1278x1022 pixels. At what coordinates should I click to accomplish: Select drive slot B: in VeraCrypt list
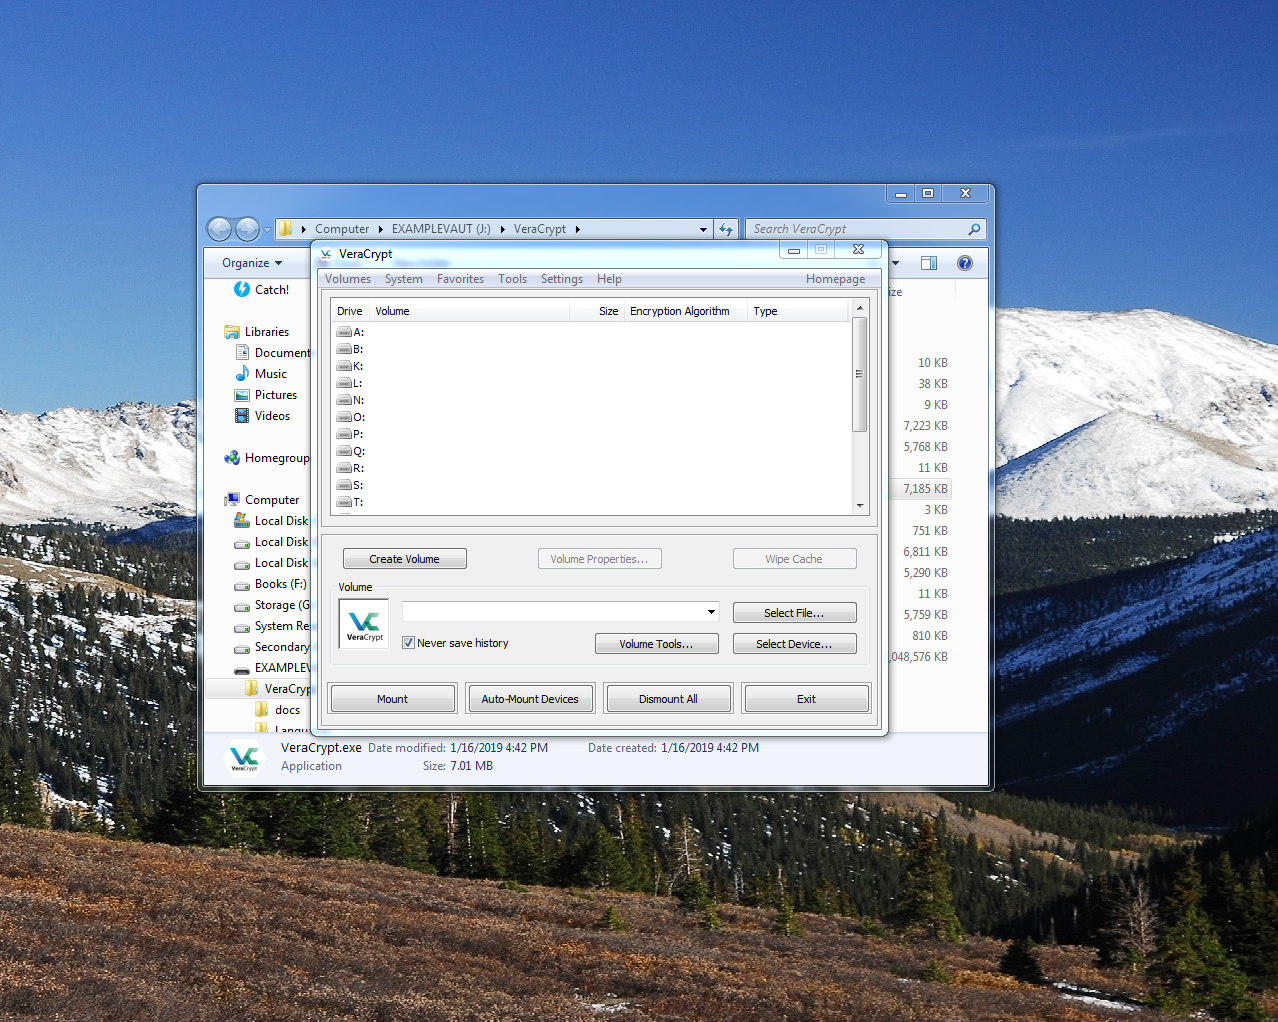click(351, 349)
